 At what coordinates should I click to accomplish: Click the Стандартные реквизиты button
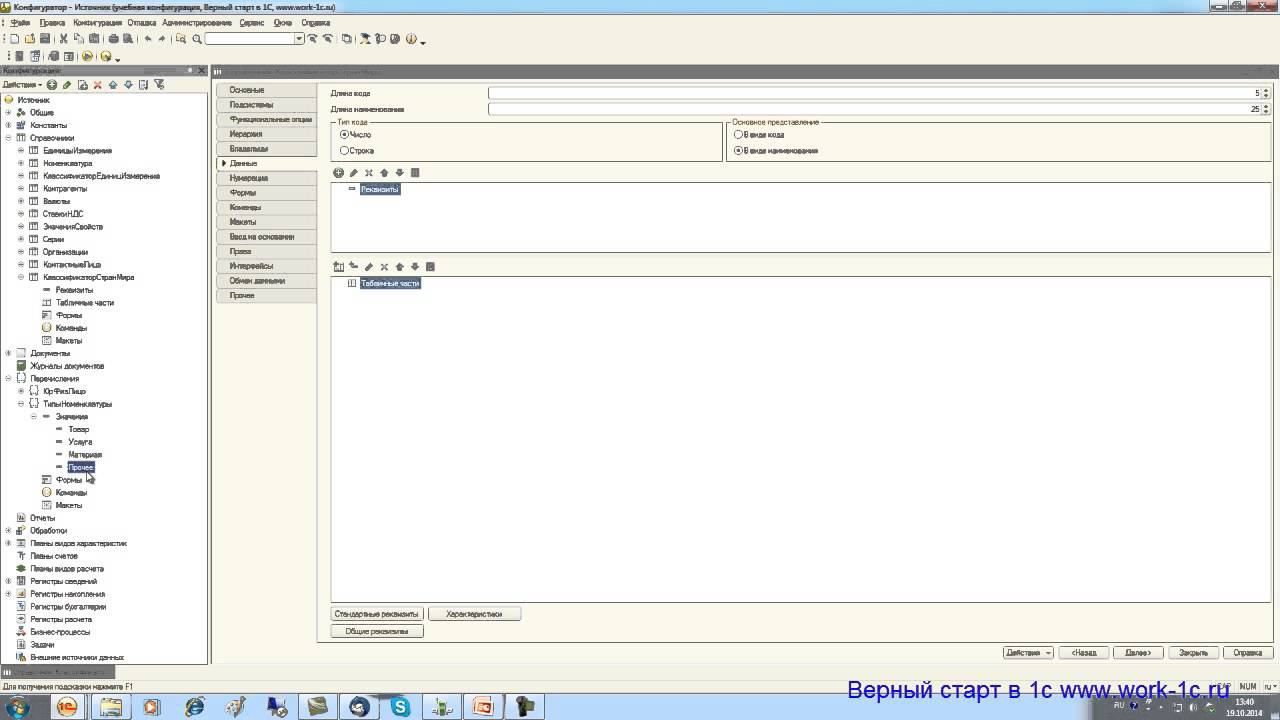378,614
